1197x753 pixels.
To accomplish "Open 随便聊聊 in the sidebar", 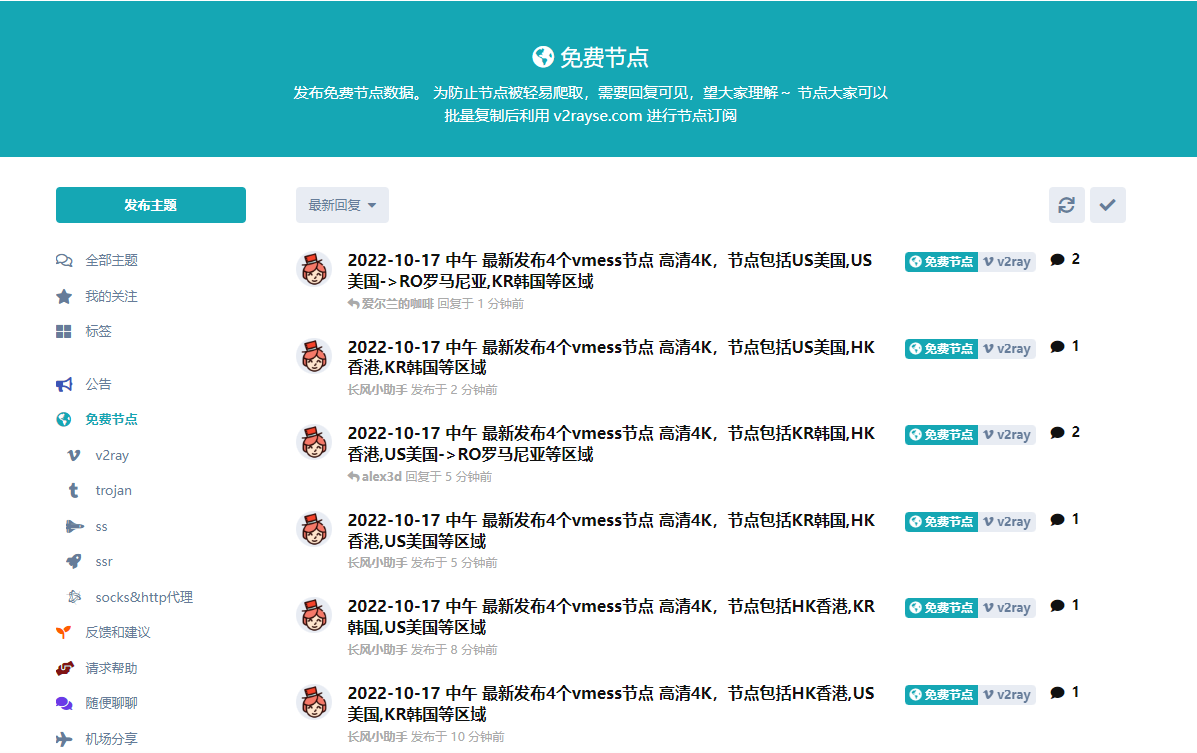I will click(x=111, y=703).
